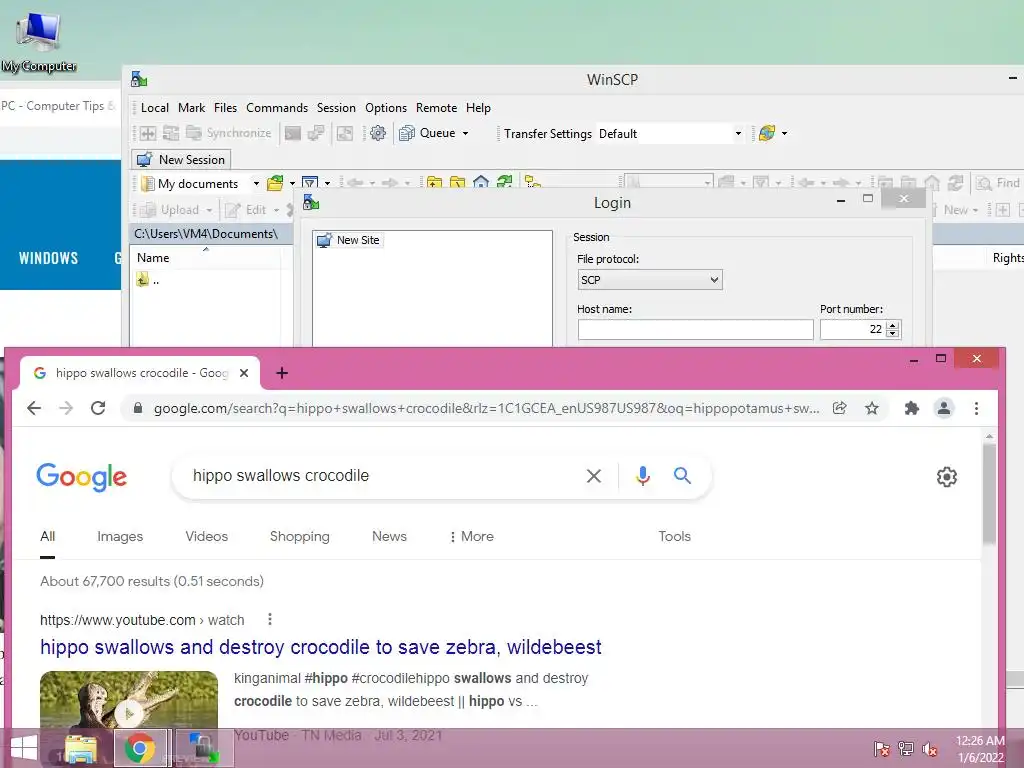Click the WinSCP transfer settings globe icon

pyautogui.click(x=767, y=133)
